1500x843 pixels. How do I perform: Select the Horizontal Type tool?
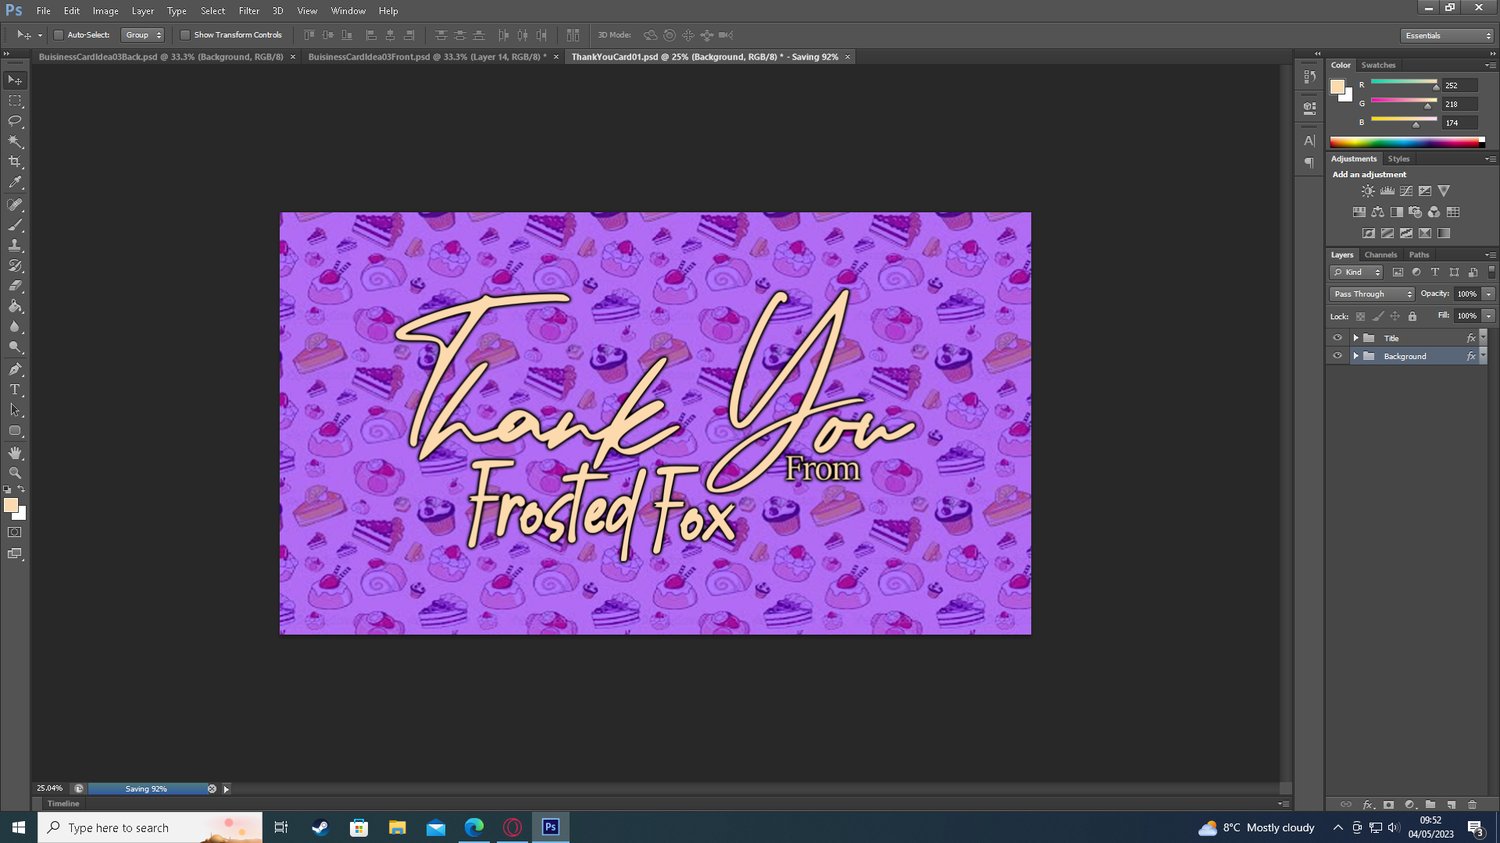15,390
